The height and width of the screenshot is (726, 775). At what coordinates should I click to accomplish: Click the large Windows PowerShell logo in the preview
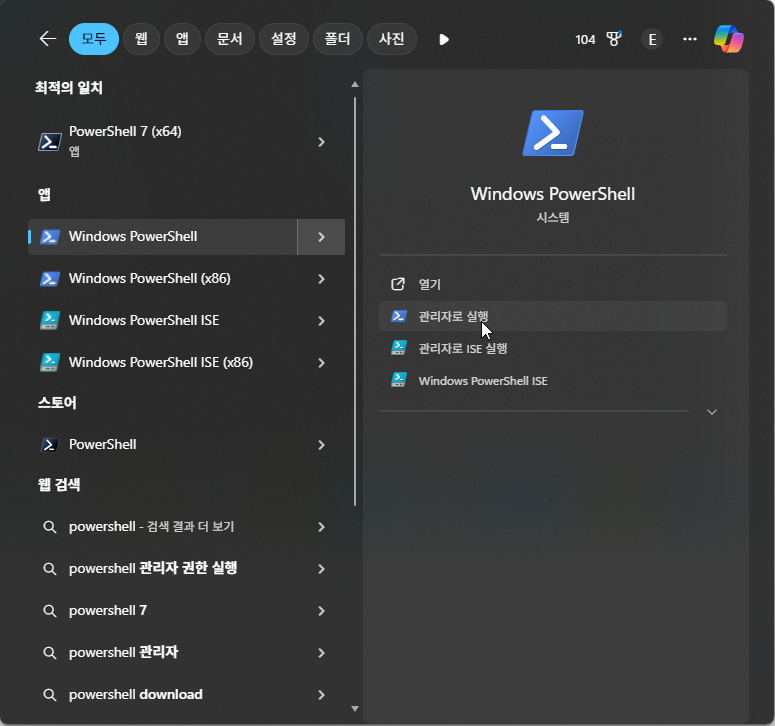[x=553, y=133]
